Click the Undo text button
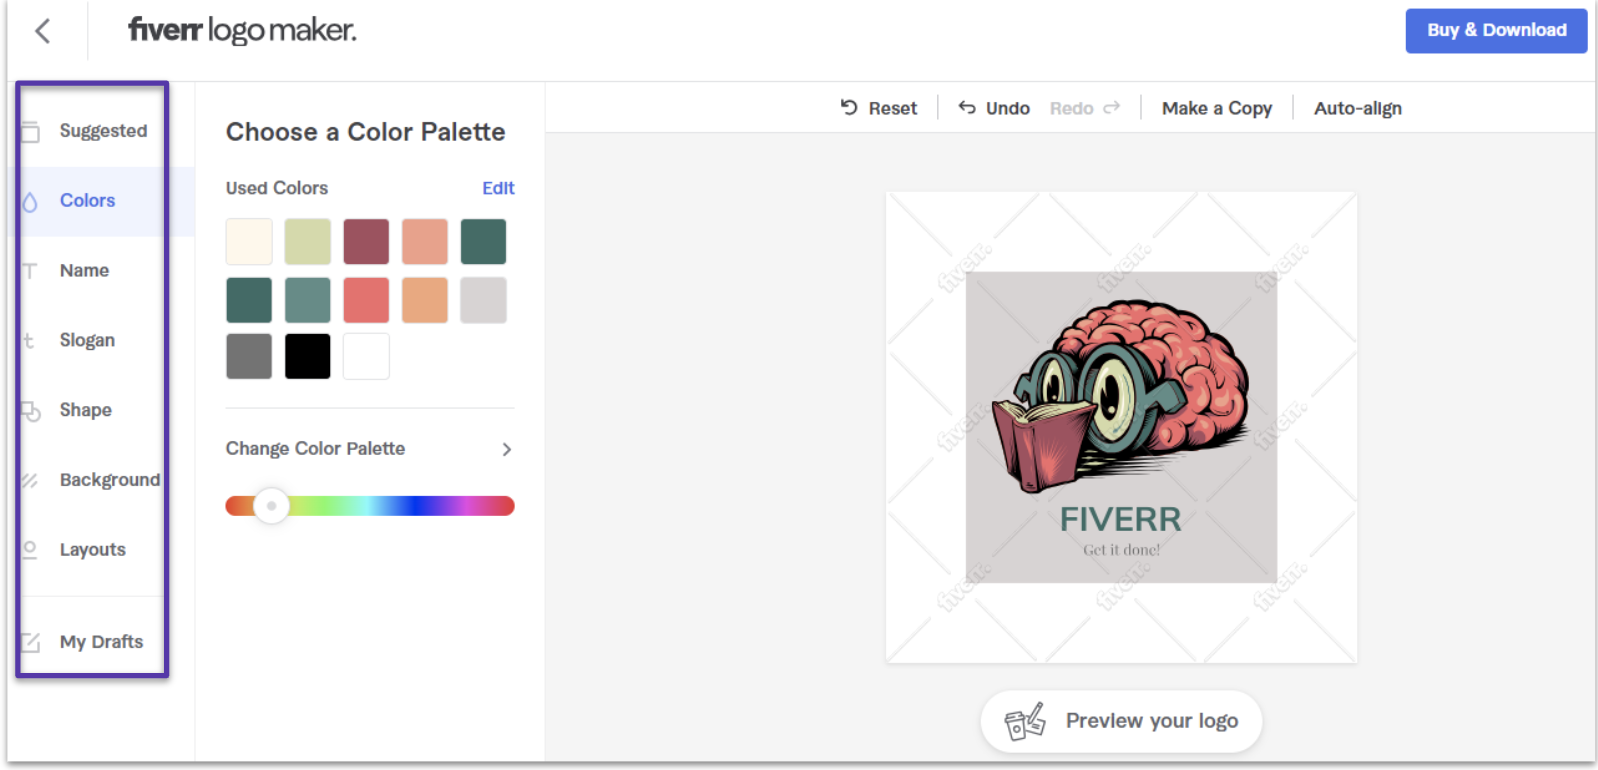This screenshot has width=1598, height=770. pos(1007,108)
